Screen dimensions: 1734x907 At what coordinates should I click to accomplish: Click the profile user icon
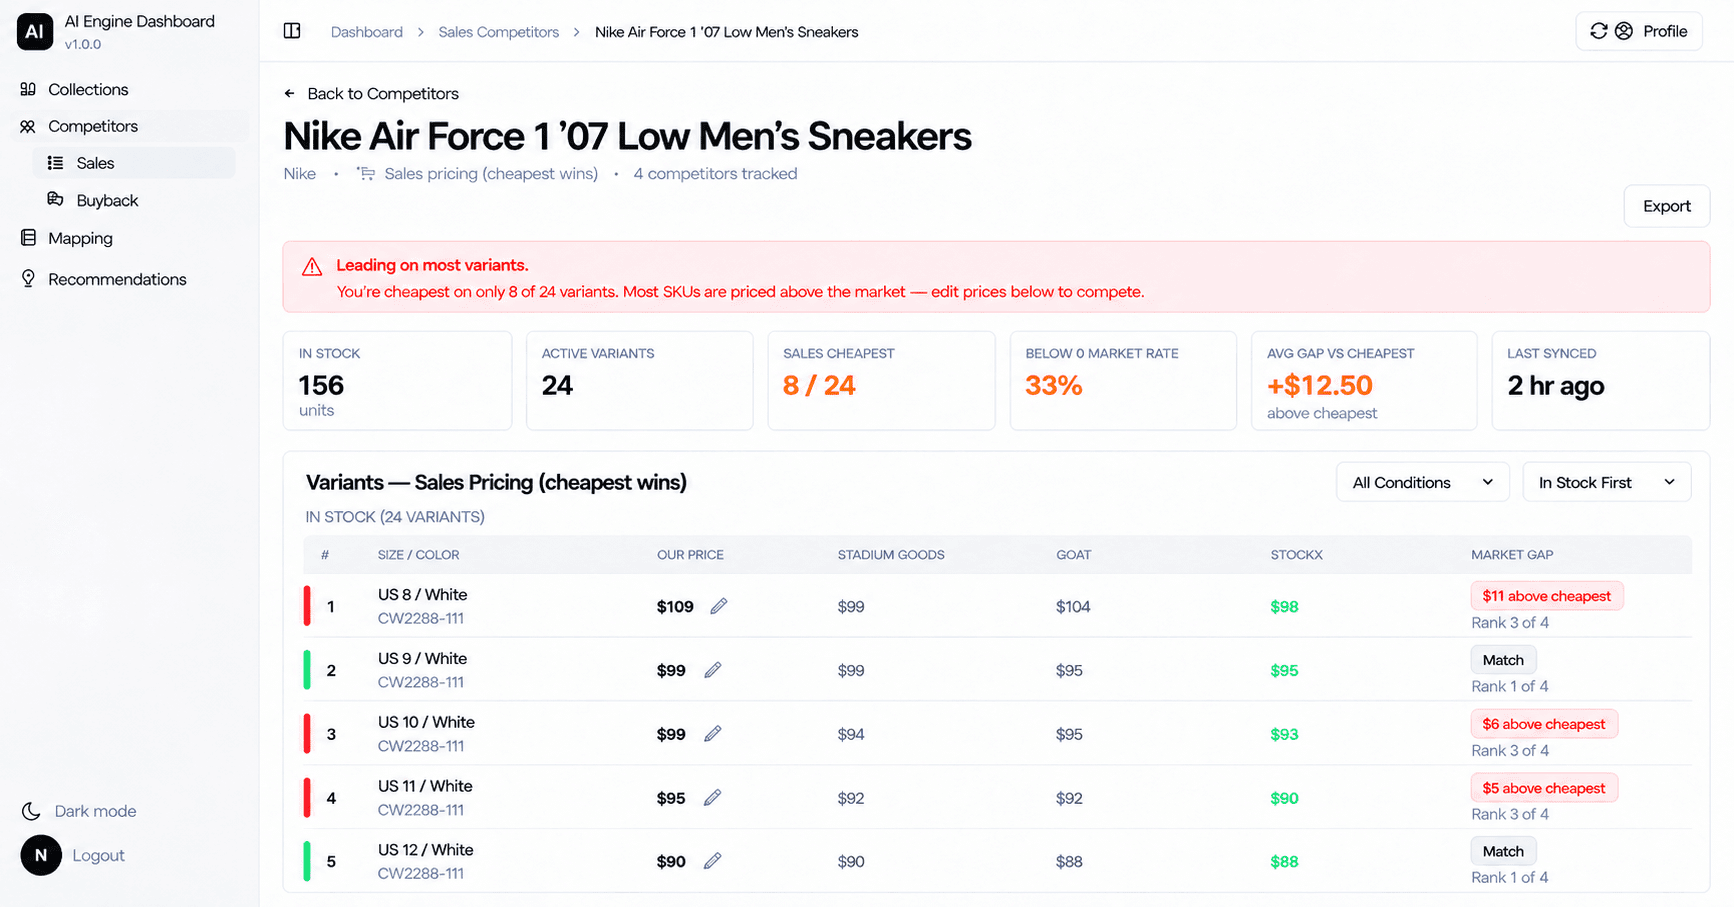click(x=1624, y=31)
